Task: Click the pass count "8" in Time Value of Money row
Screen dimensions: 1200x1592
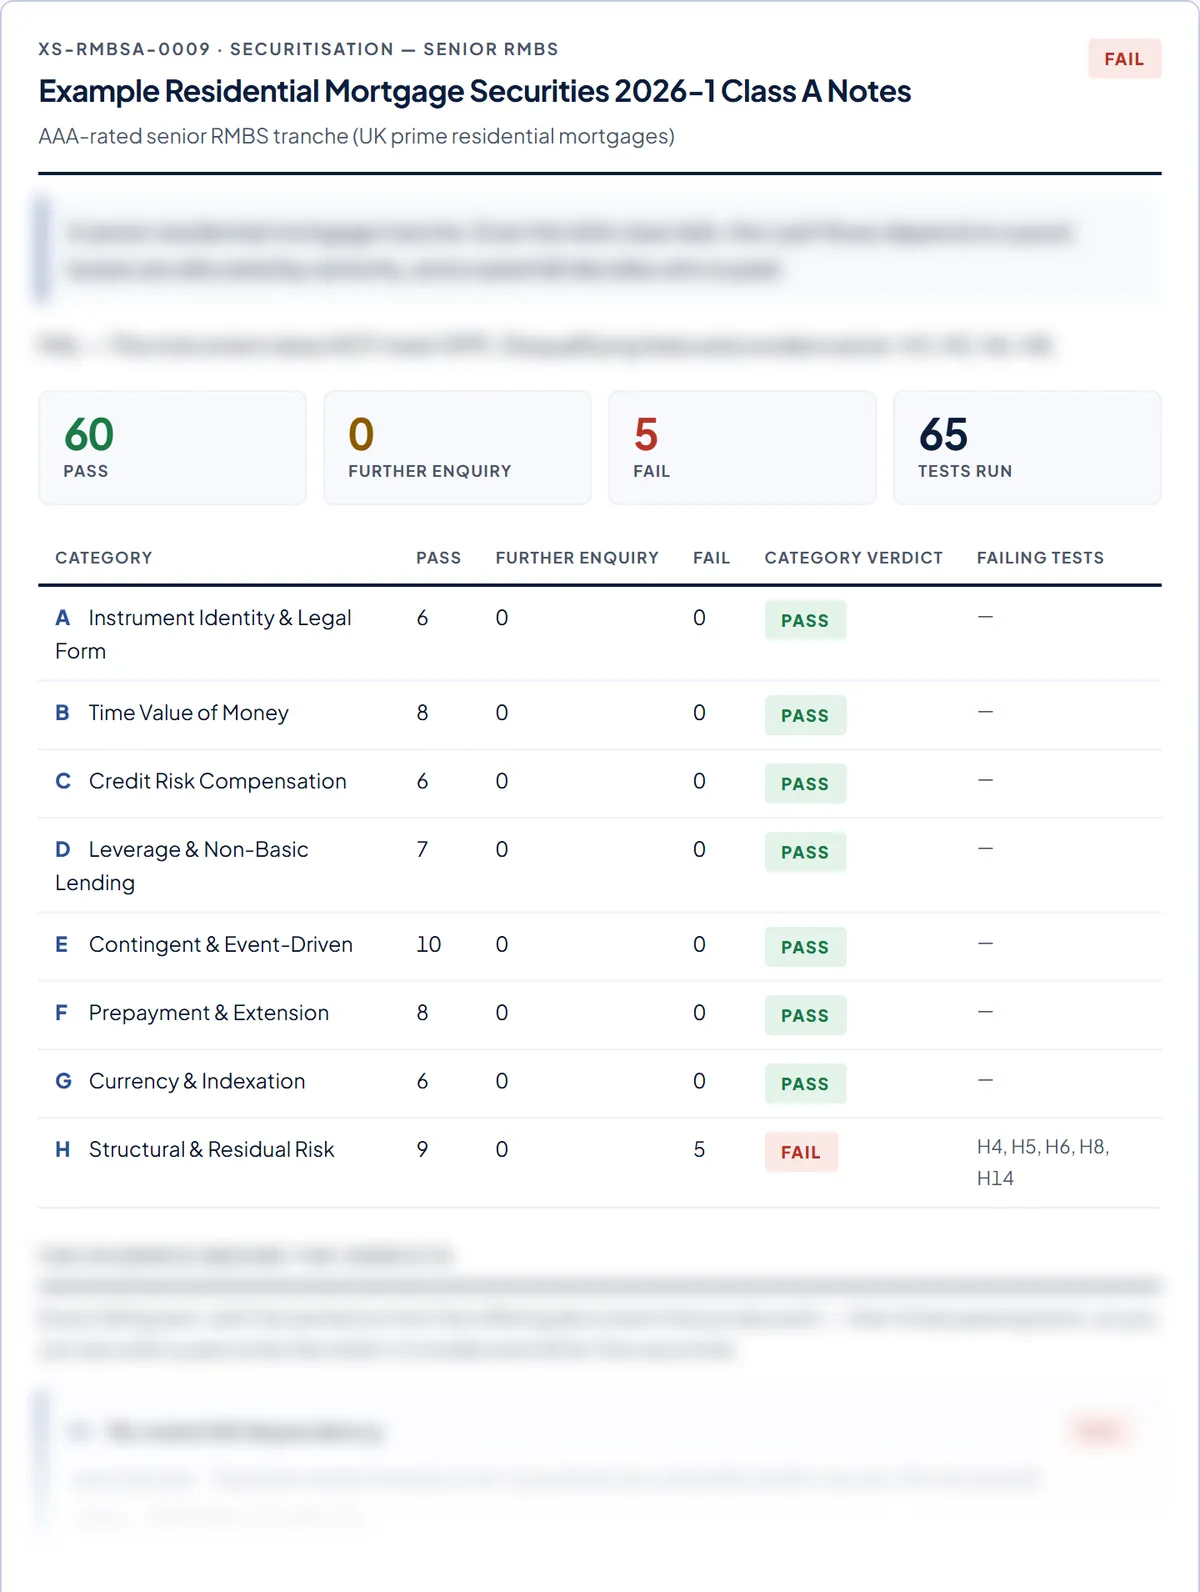Action: [x=422, y=712]
